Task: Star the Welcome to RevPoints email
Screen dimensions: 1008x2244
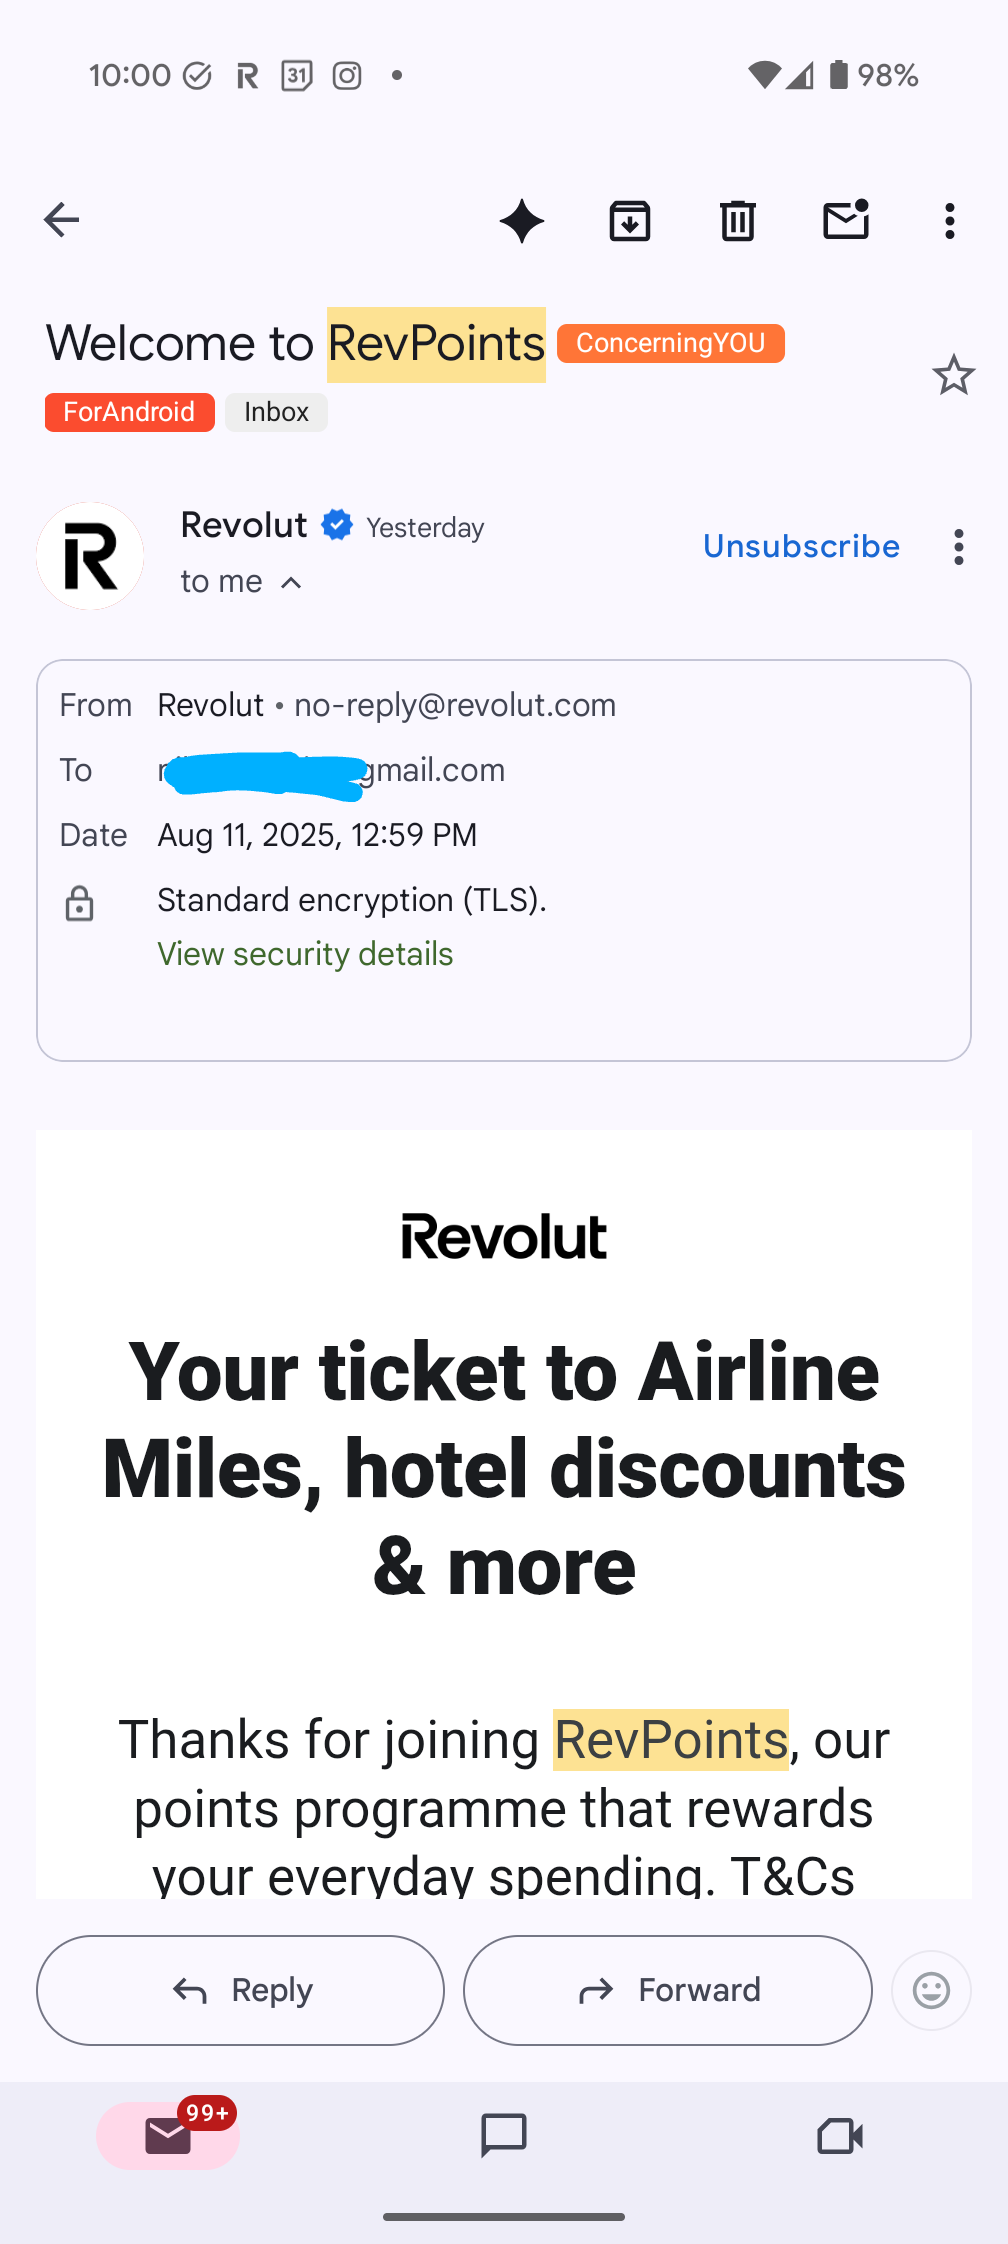Action: (953, 376)
